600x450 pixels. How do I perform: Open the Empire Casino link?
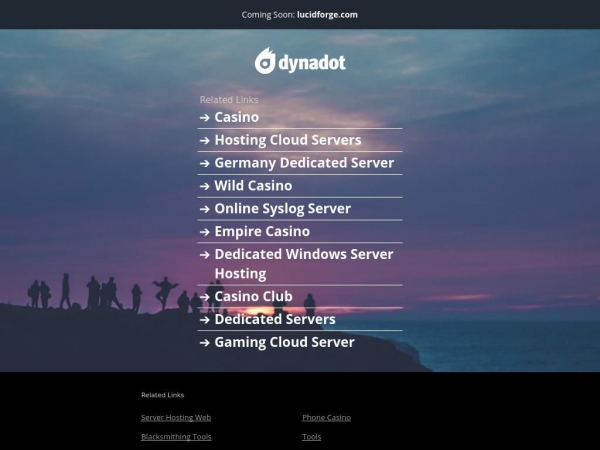[262, 232]
